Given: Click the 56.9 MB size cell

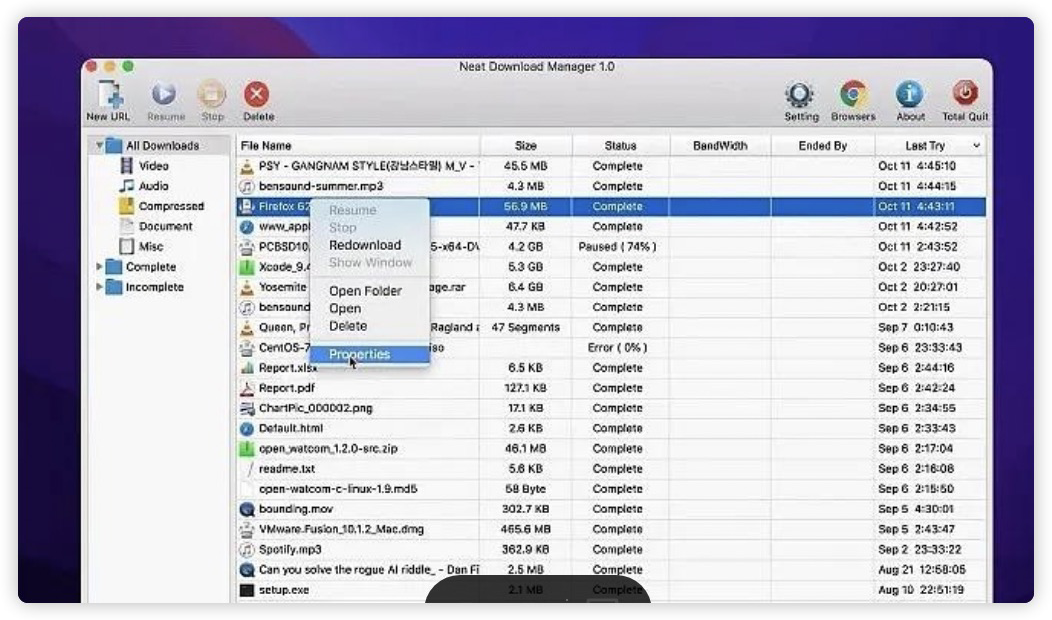Looking at the screenshot, I should (525, 206).
